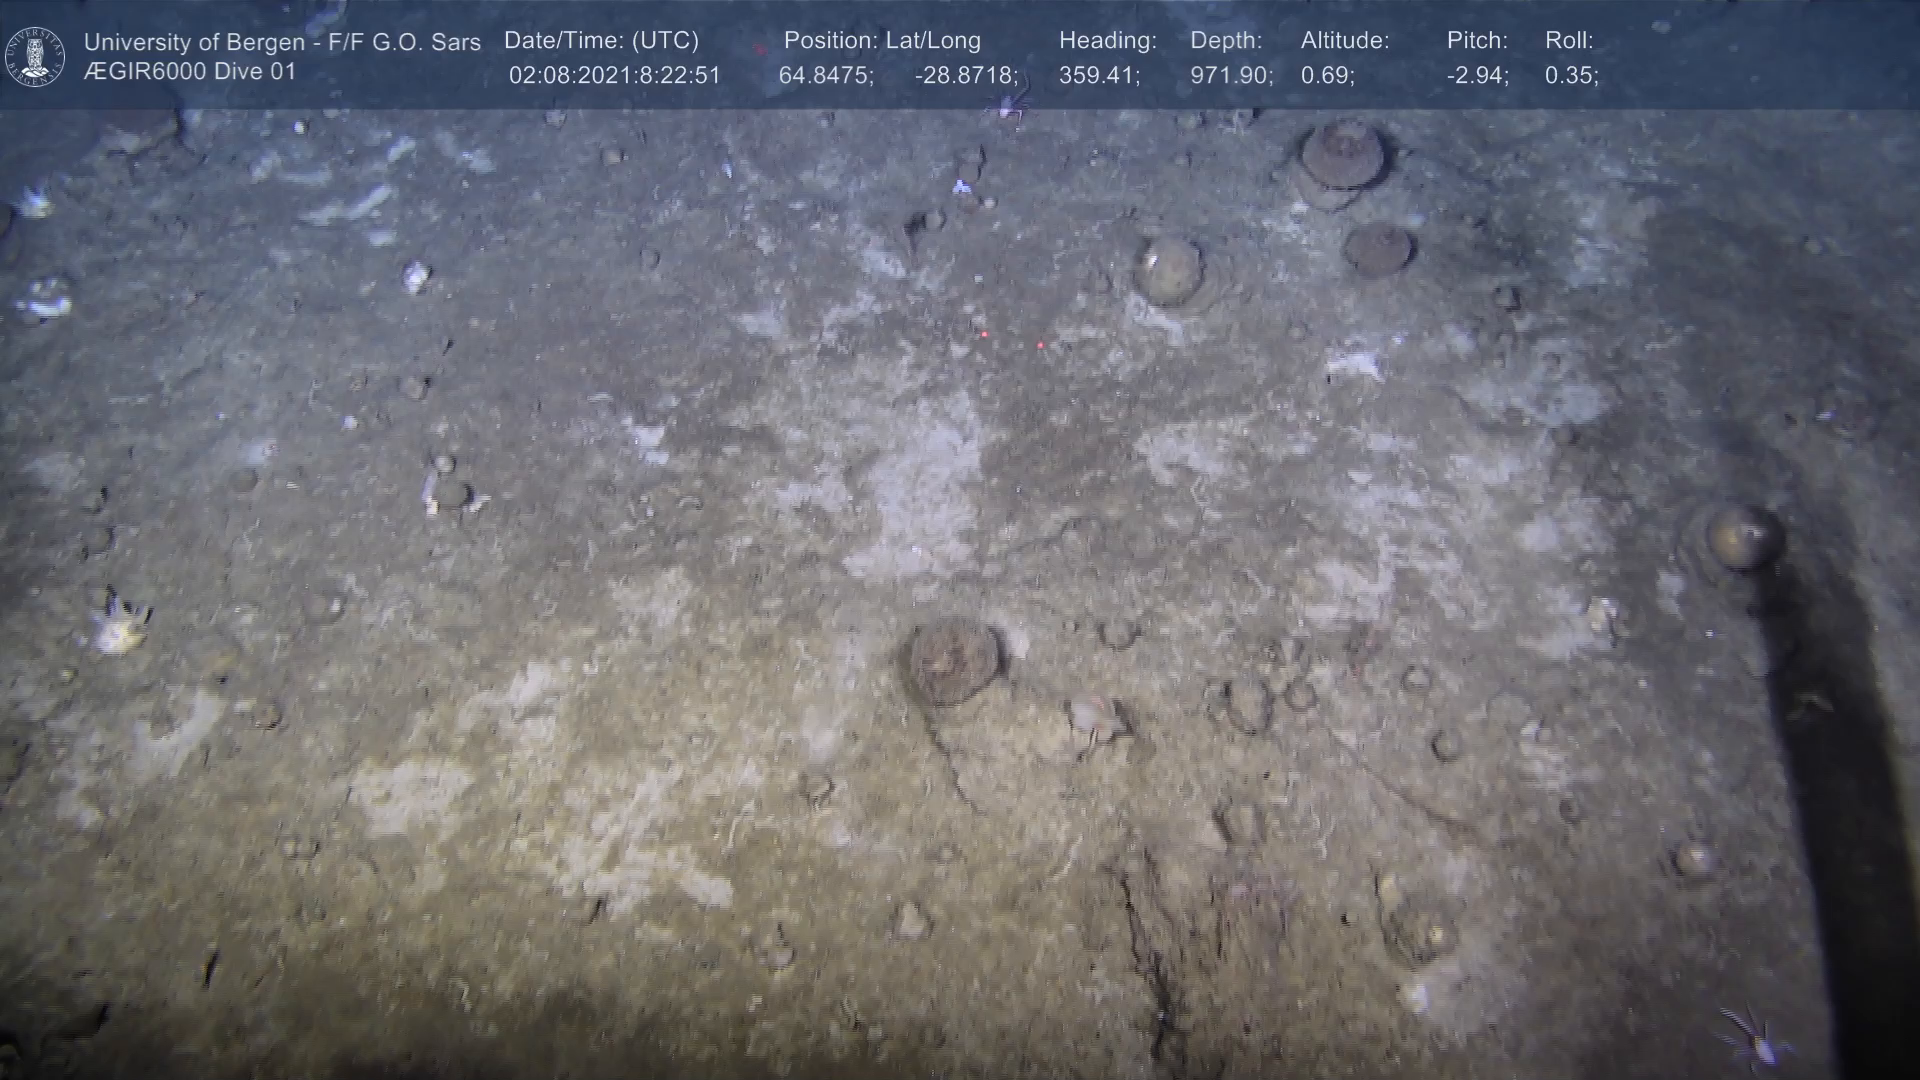Viewport: 1920px width, 1080px height.
Task: Click the 'Depth:' label
Action: tap(1226, 41)
